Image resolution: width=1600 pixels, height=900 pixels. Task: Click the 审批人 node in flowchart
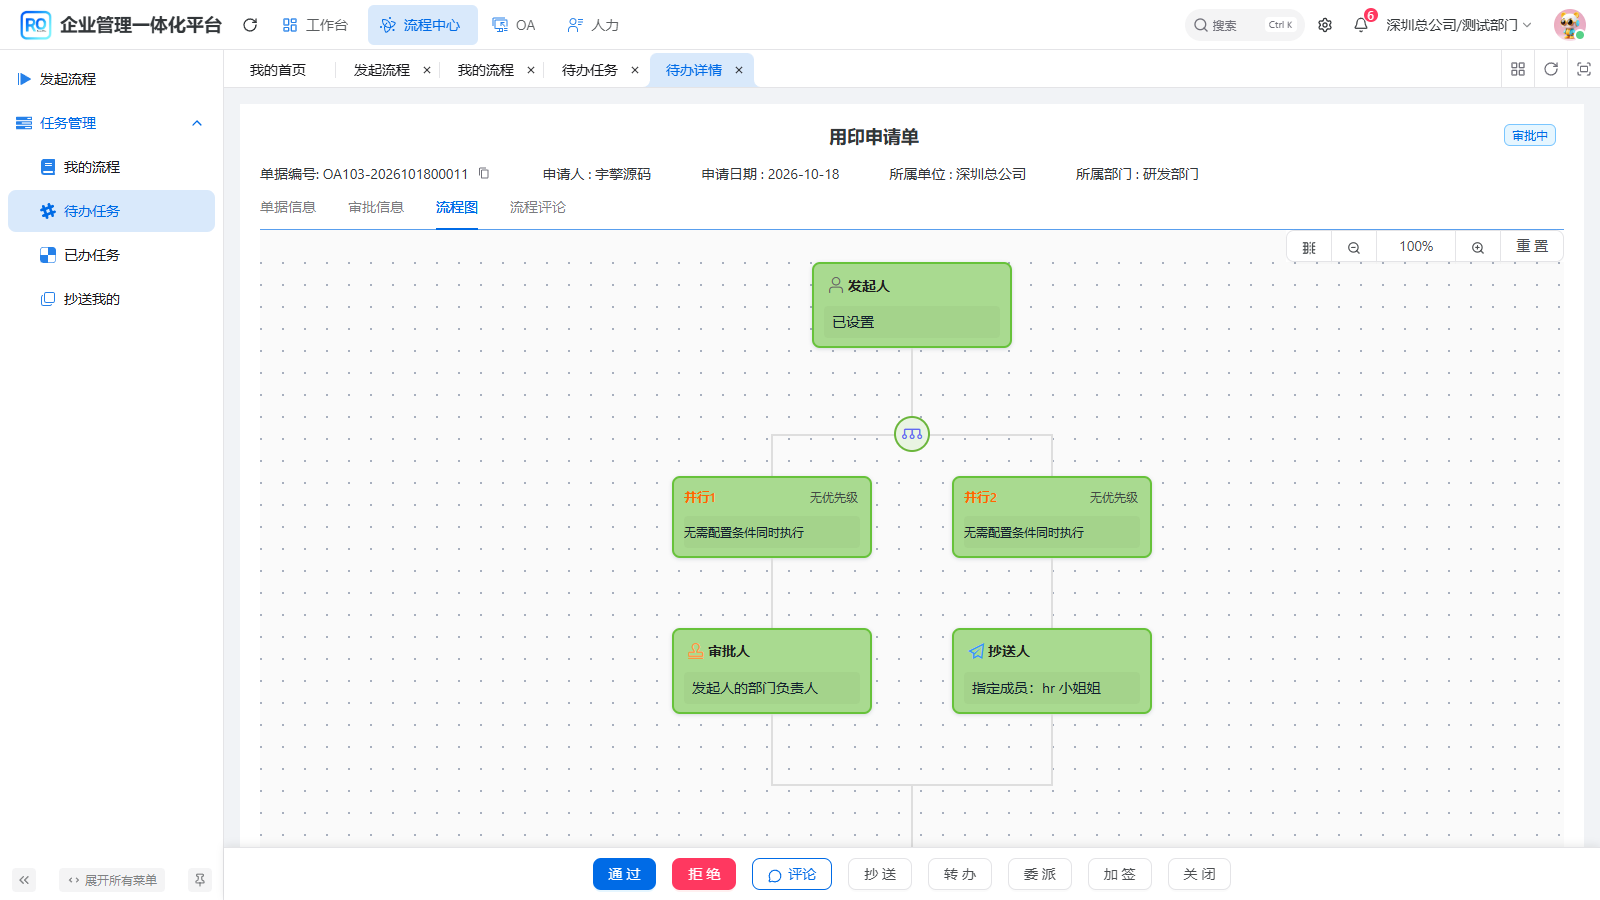pyautogui.click(x=772, y=671)
